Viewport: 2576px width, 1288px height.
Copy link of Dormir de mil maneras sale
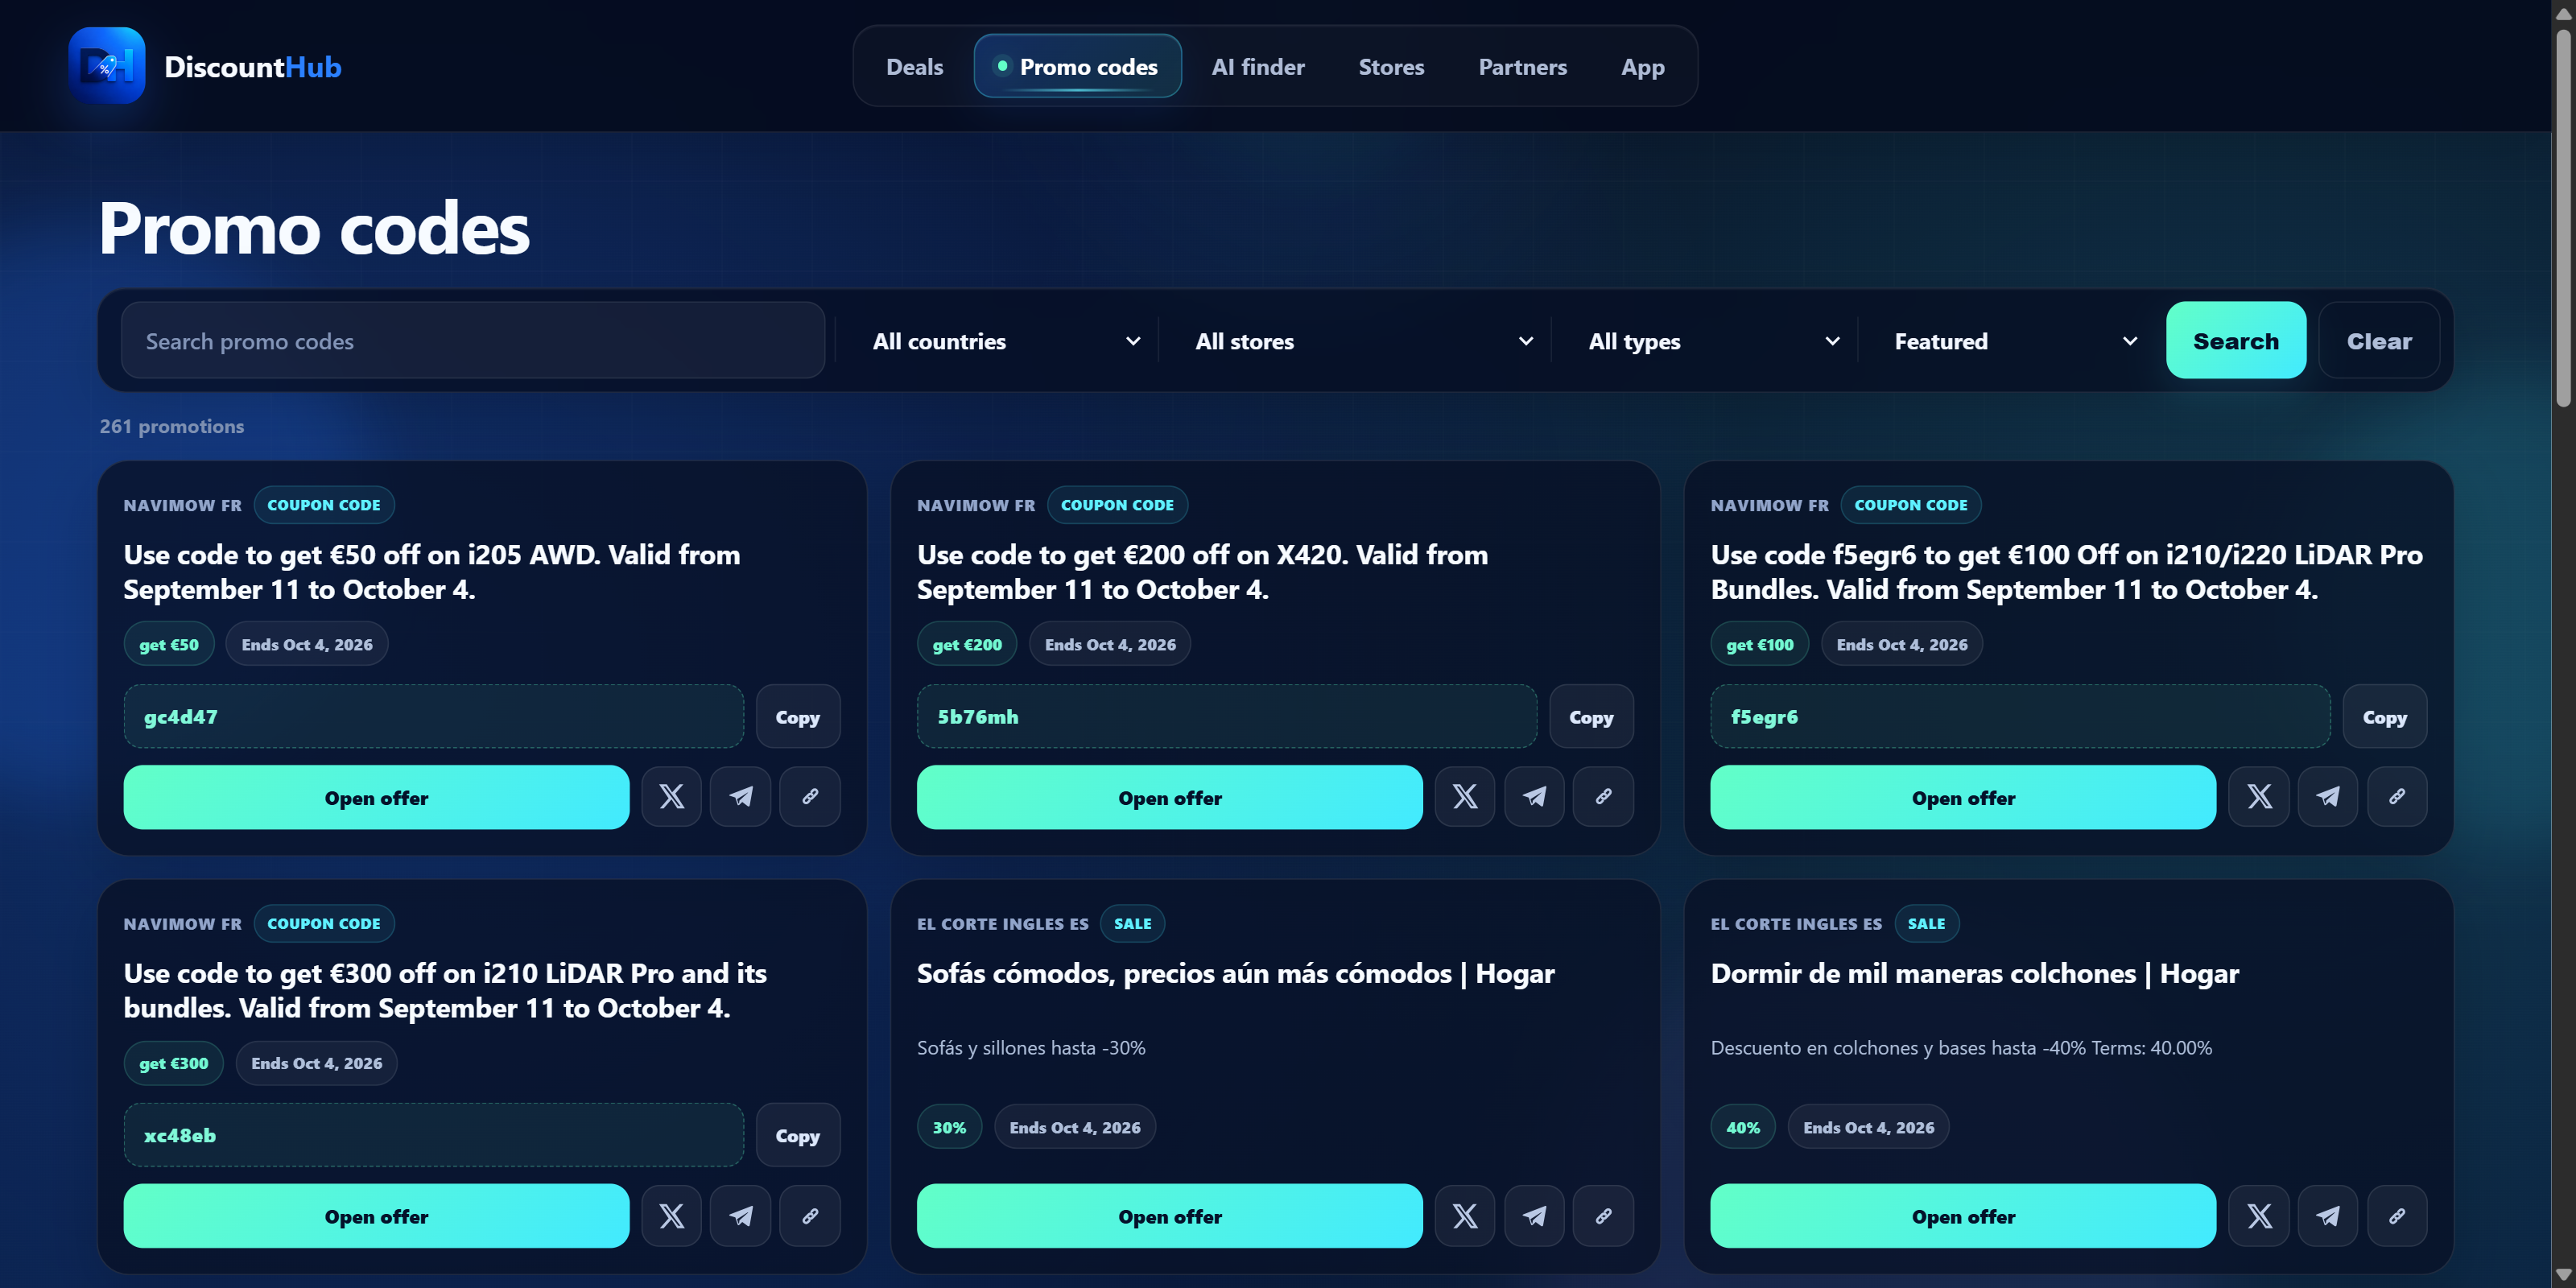[2397, 1216]
